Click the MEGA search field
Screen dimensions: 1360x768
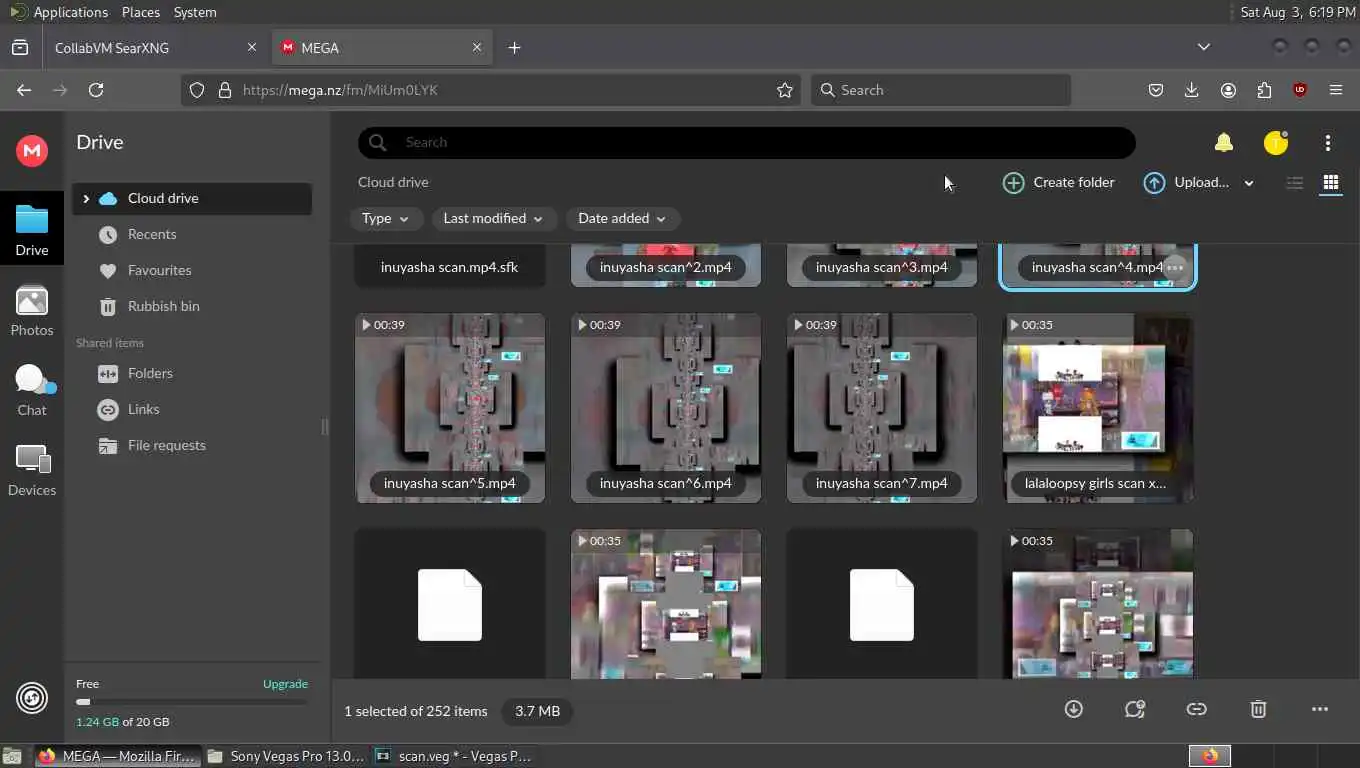[x=746, y=143]
